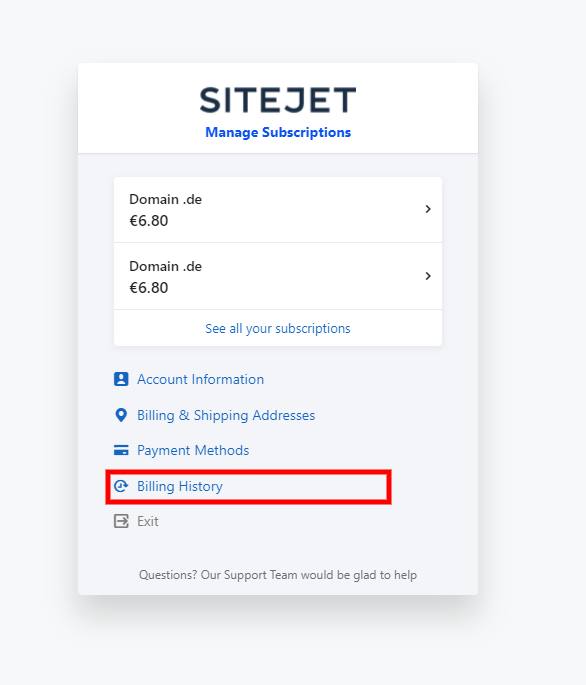
Task: Click Exit to leave the portal
Action: pyautogui.click(x=148, y=521)
